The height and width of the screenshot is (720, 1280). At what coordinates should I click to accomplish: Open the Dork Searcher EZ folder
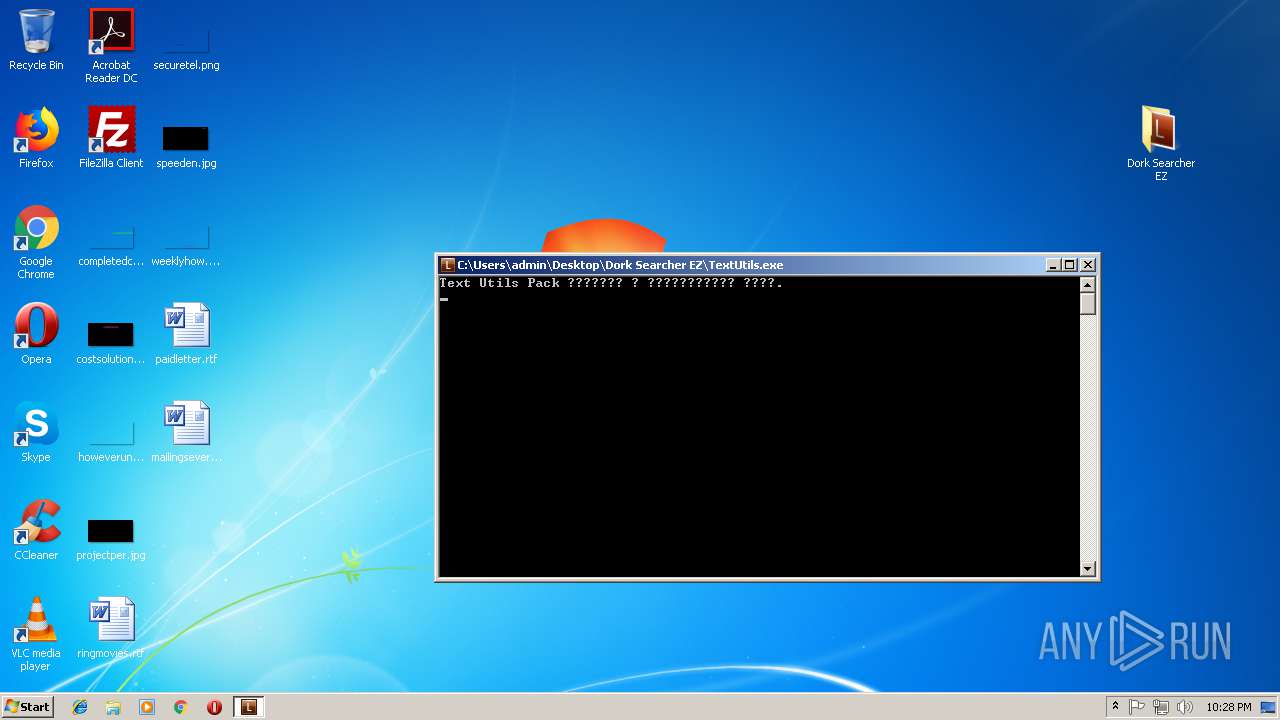coord(1160,144)
